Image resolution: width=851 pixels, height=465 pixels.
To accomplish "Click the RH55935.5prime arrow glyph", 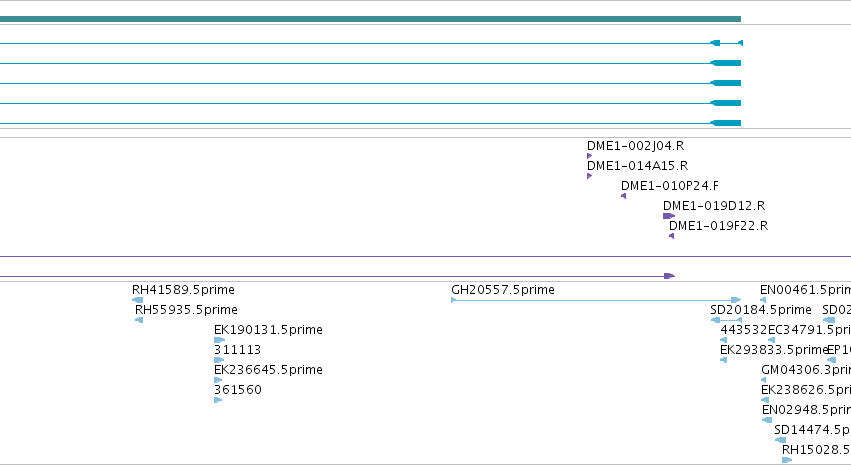I will tap(139, 320).
